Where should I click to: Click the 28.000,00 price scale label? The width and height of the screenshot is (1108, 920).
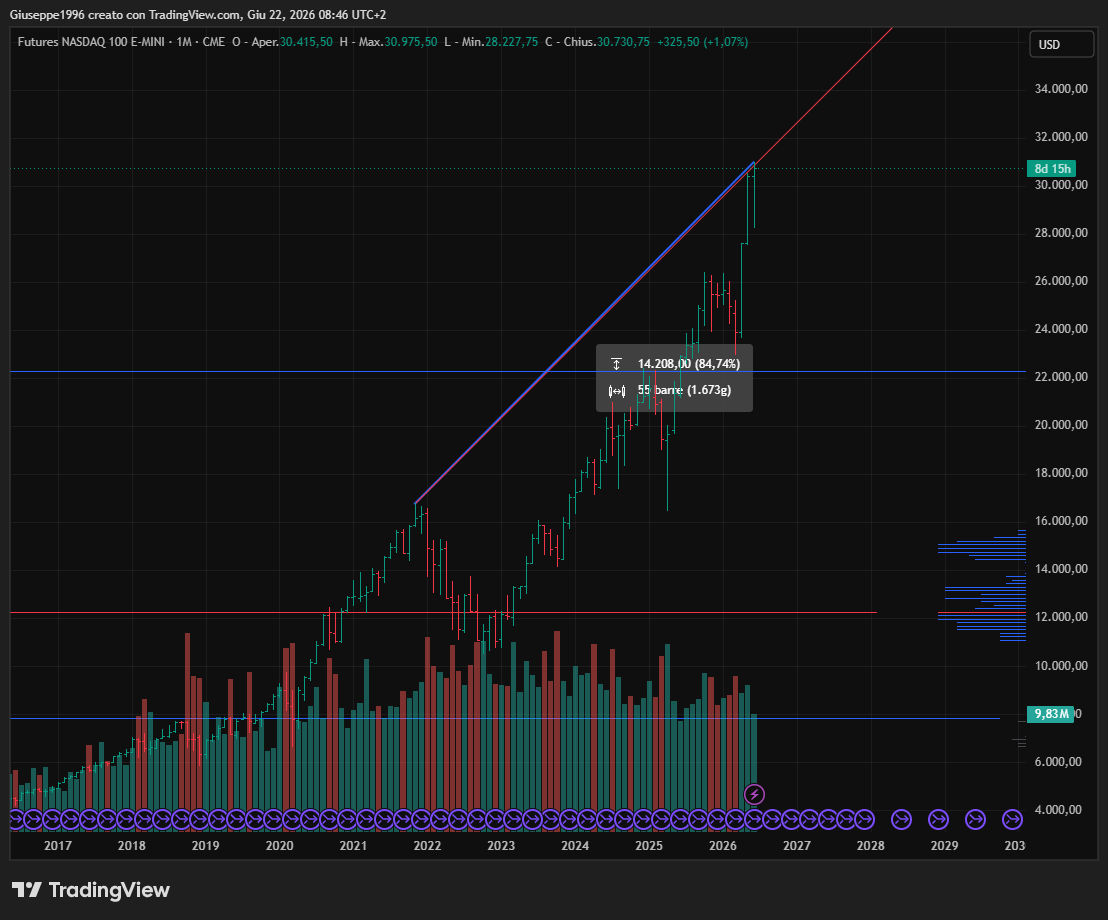(x=1061, y=232)
